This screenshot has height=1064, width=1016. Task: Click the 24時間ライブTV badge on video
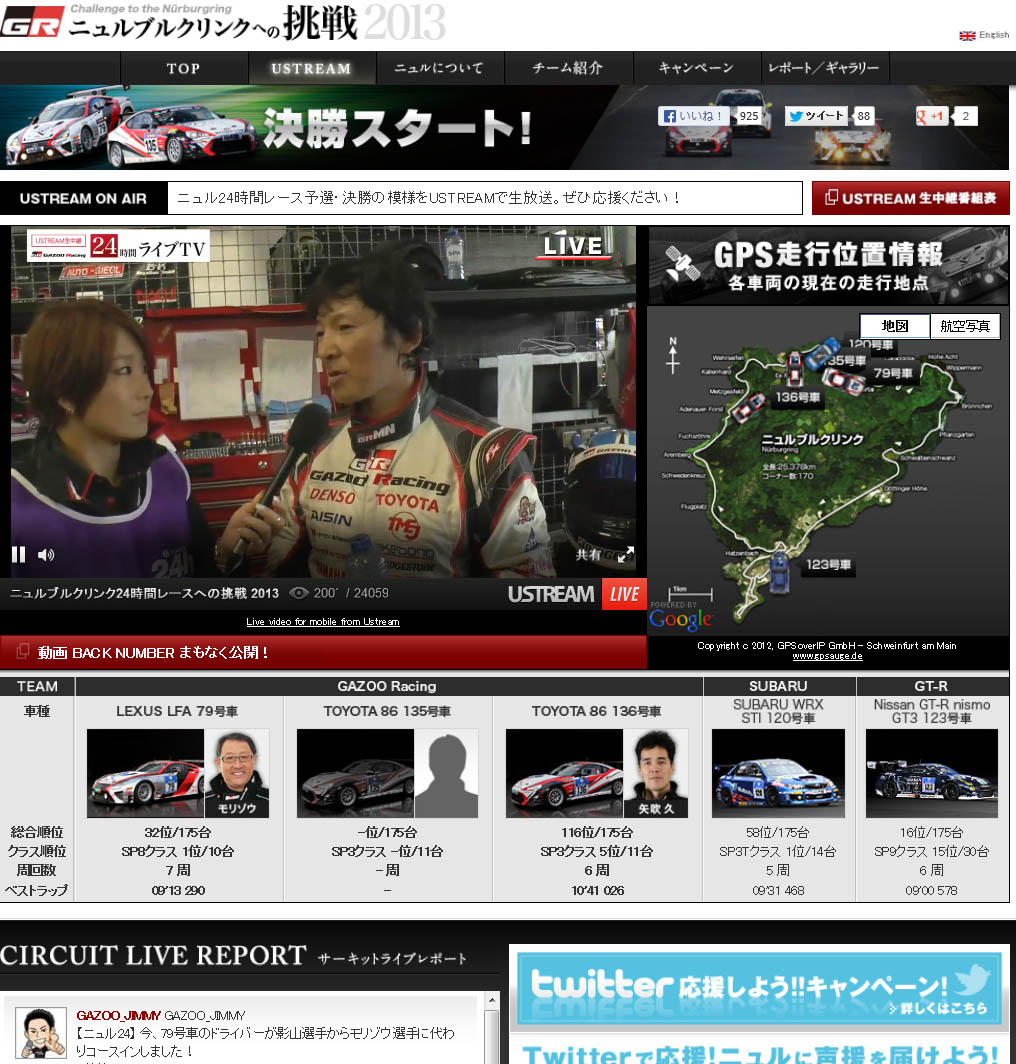[x=118, y=246]
